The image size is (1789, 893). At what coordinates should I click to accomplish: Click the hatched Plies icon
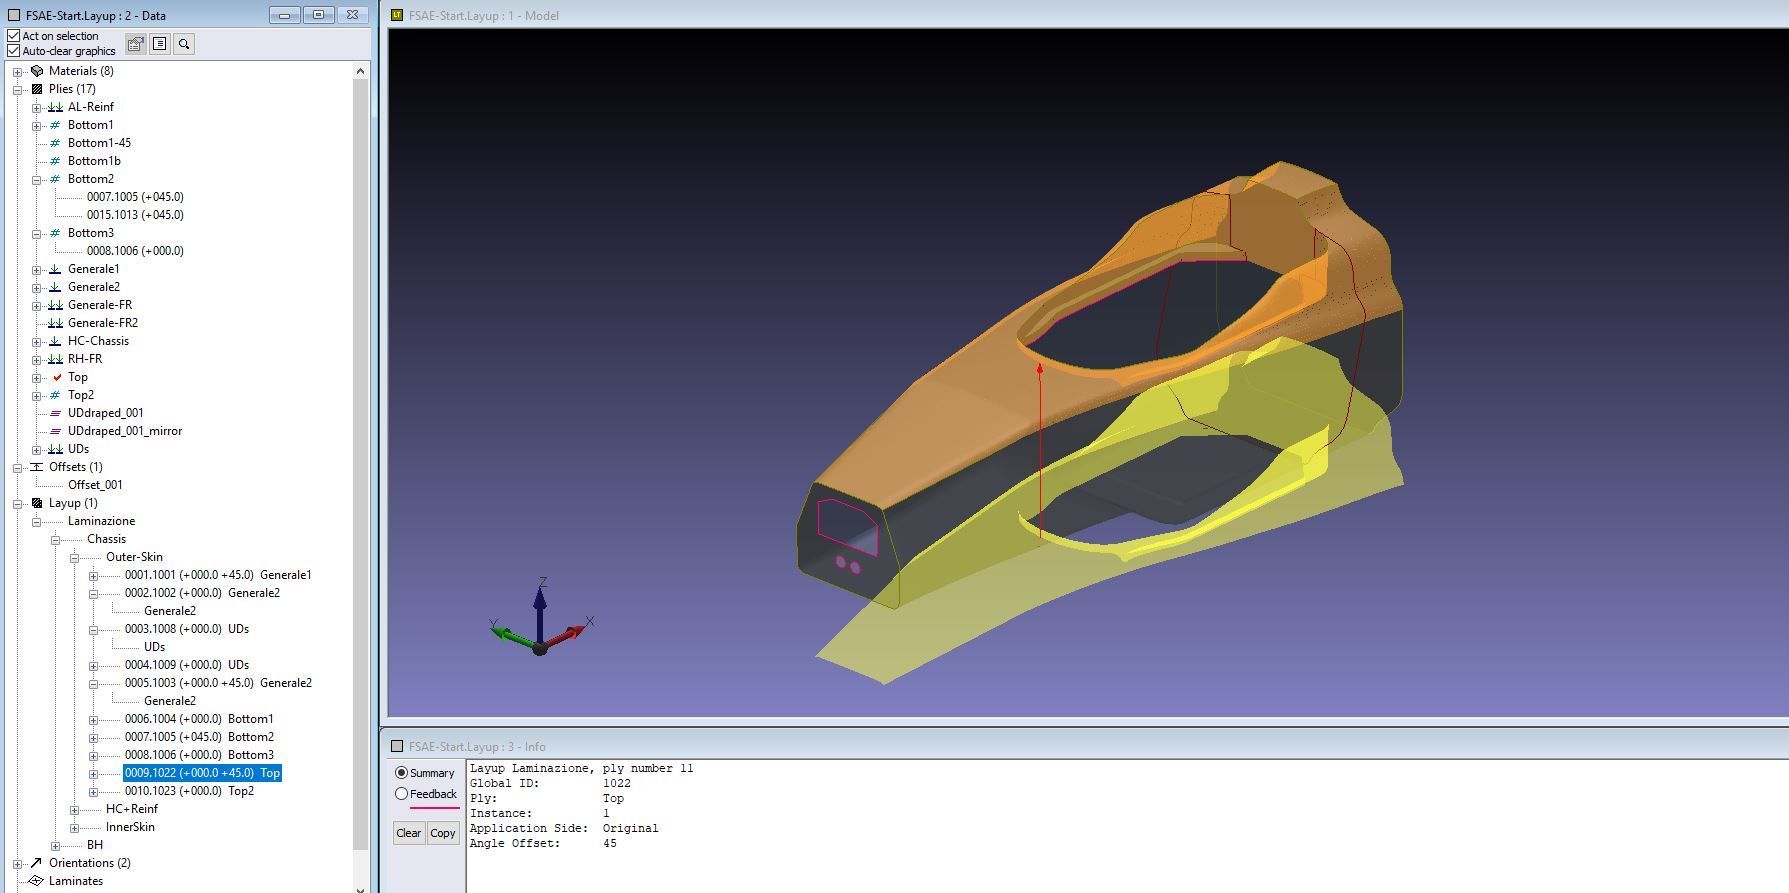click(37, 89)
